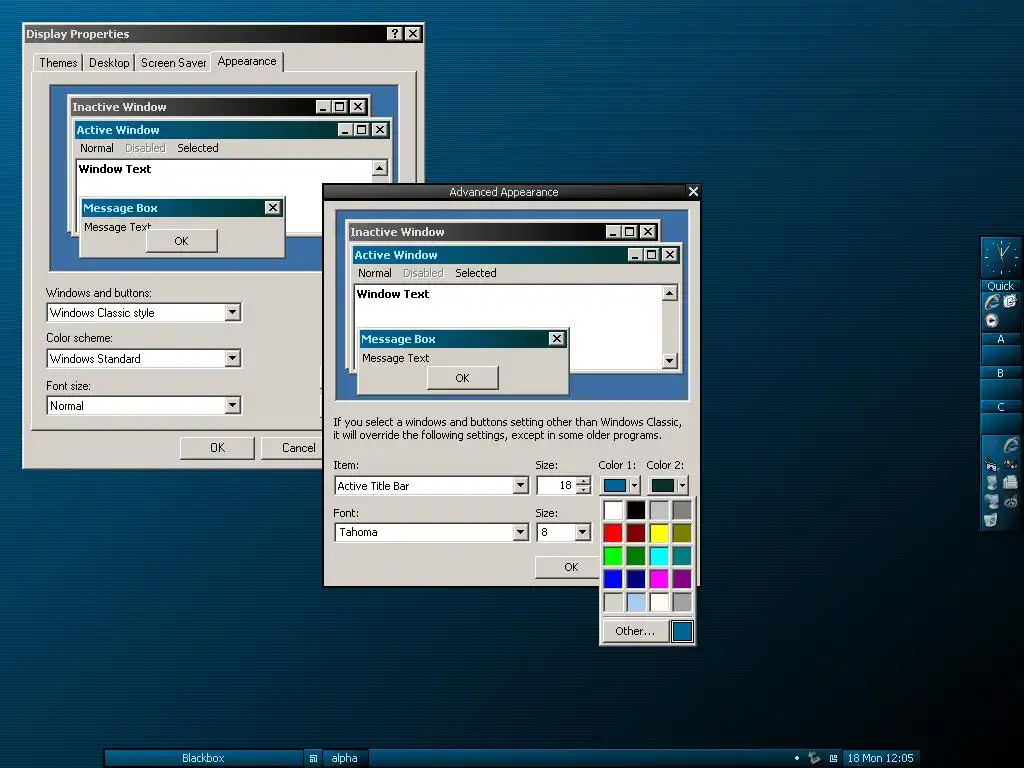1024x768 pixels.
Task: Pick the bright blue color swatch
Action: click(613, 579)
